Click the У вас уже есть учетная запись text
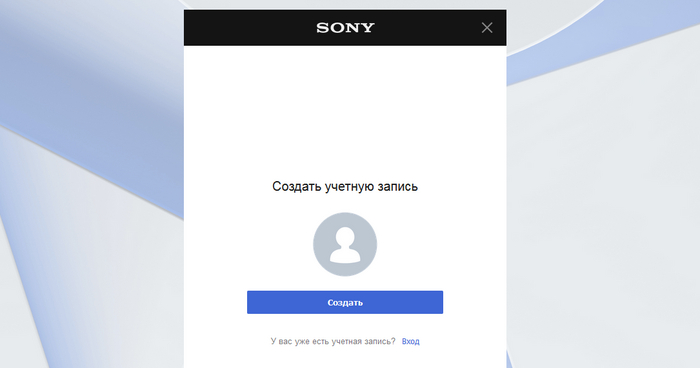The height and width of the screenshot is (368, 700). 333,341
